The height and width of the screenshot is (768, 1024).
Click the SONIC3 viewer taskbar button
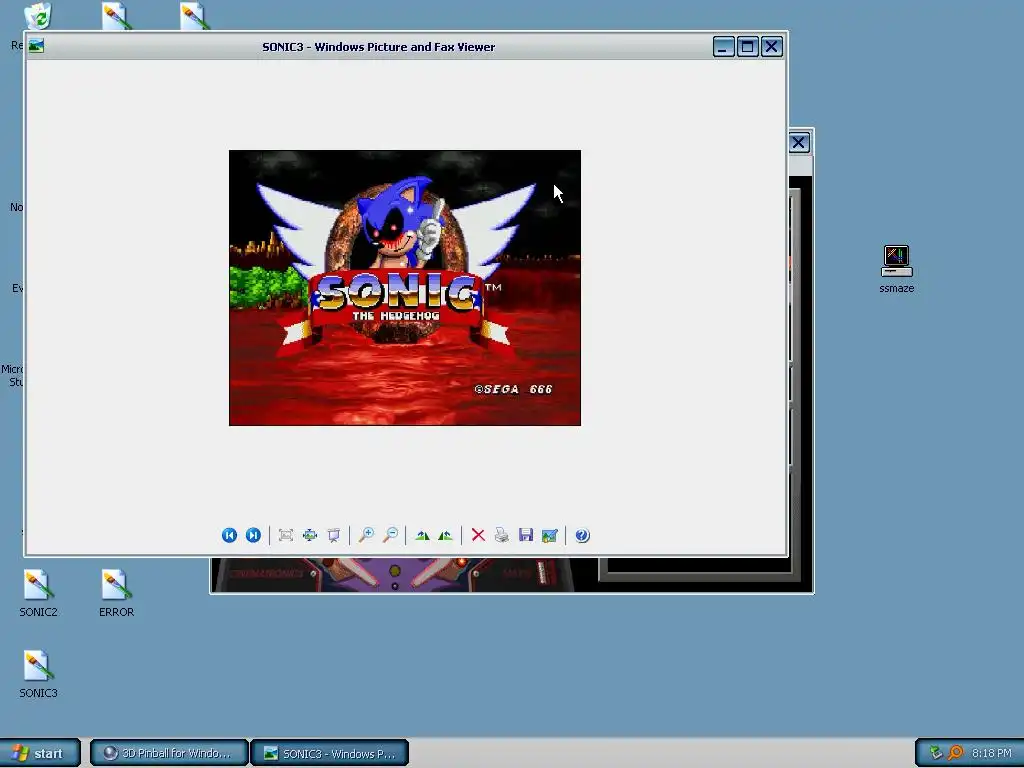[x=330, y=753]
